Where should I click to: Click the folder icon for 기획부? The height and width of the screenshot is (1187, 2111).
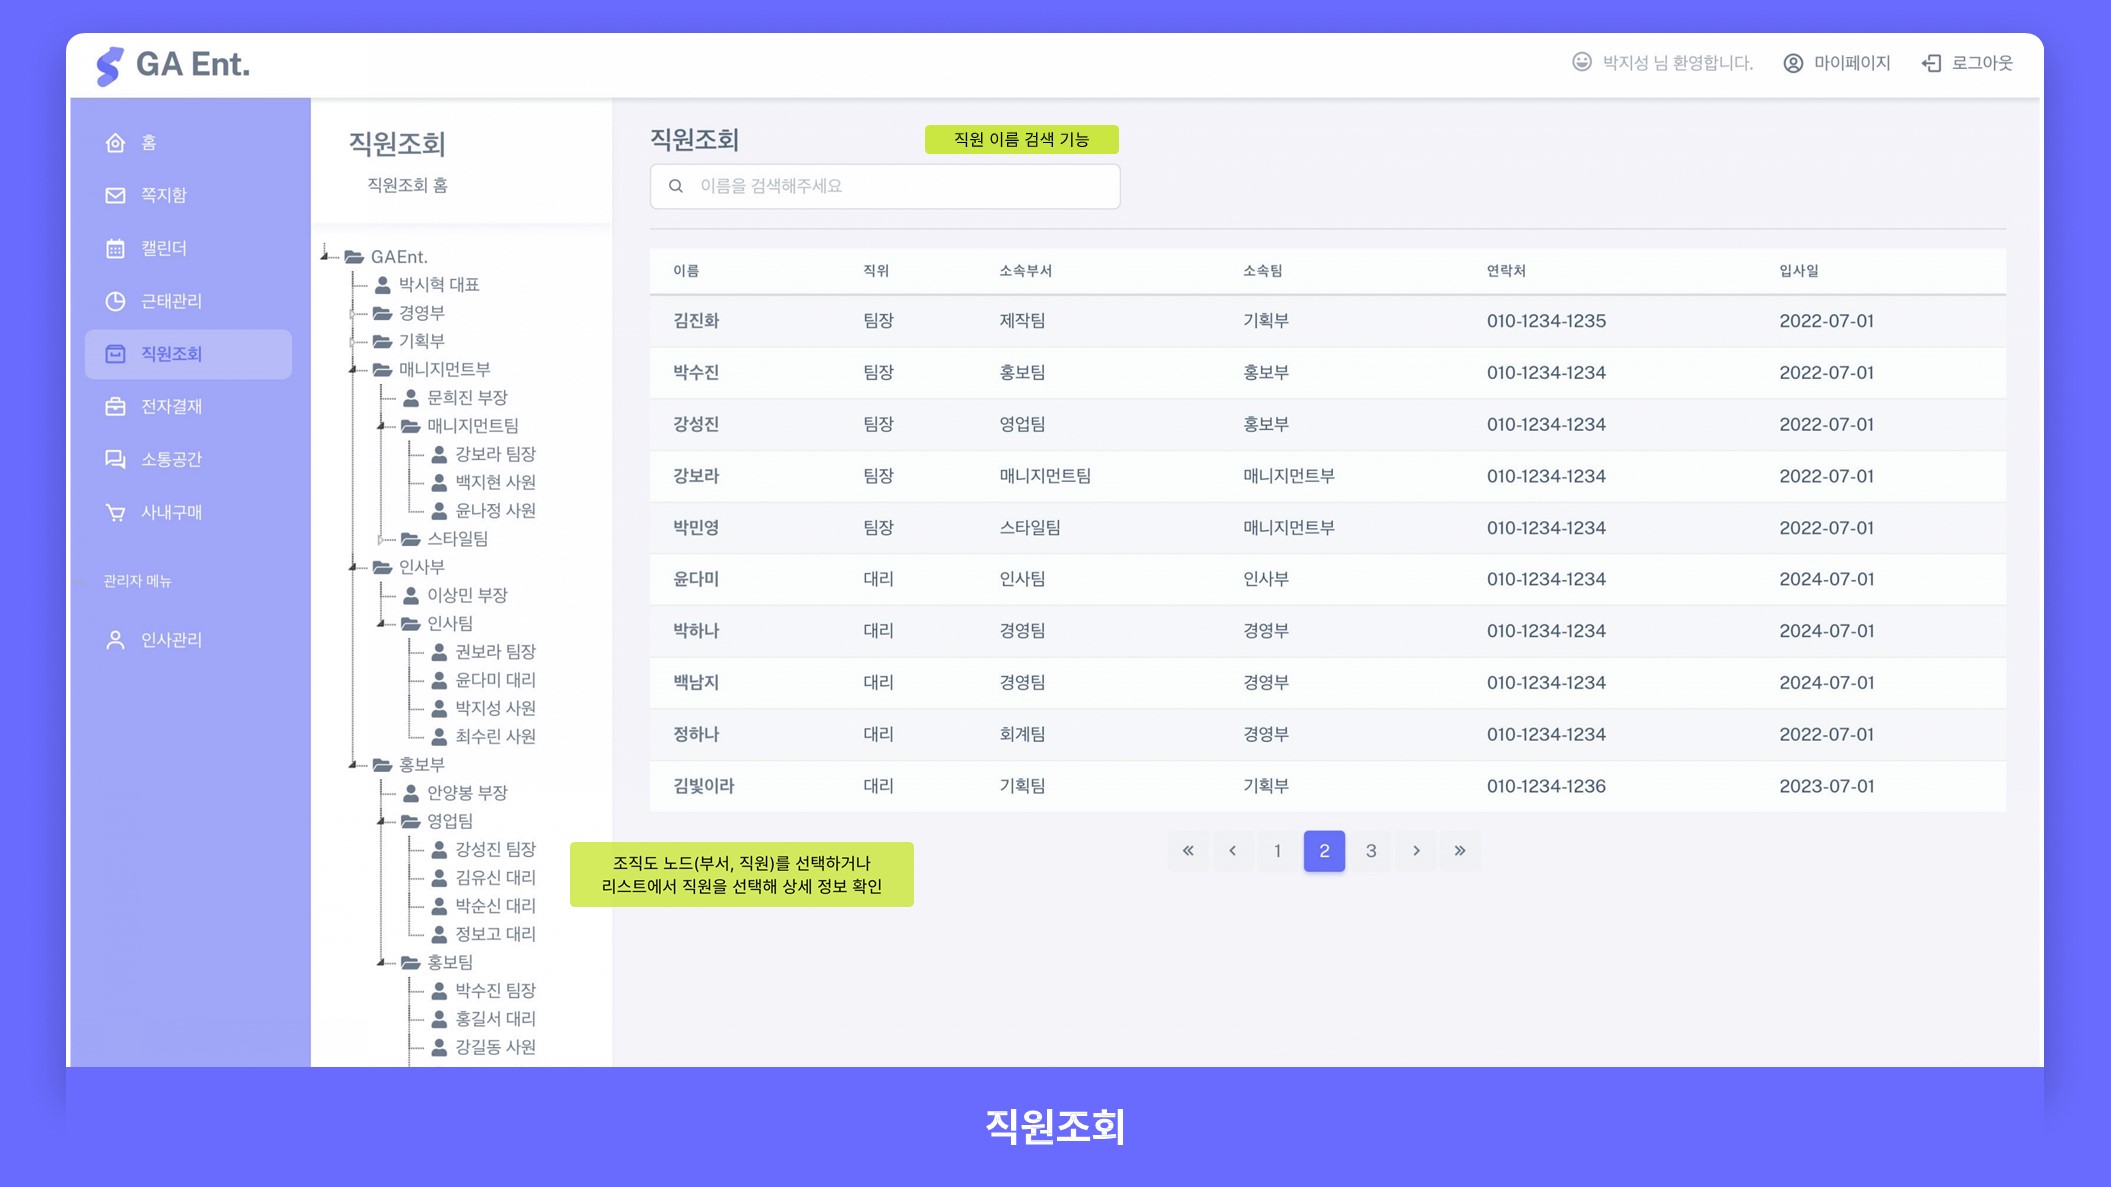pyautogui.click(x=382, y=341)
